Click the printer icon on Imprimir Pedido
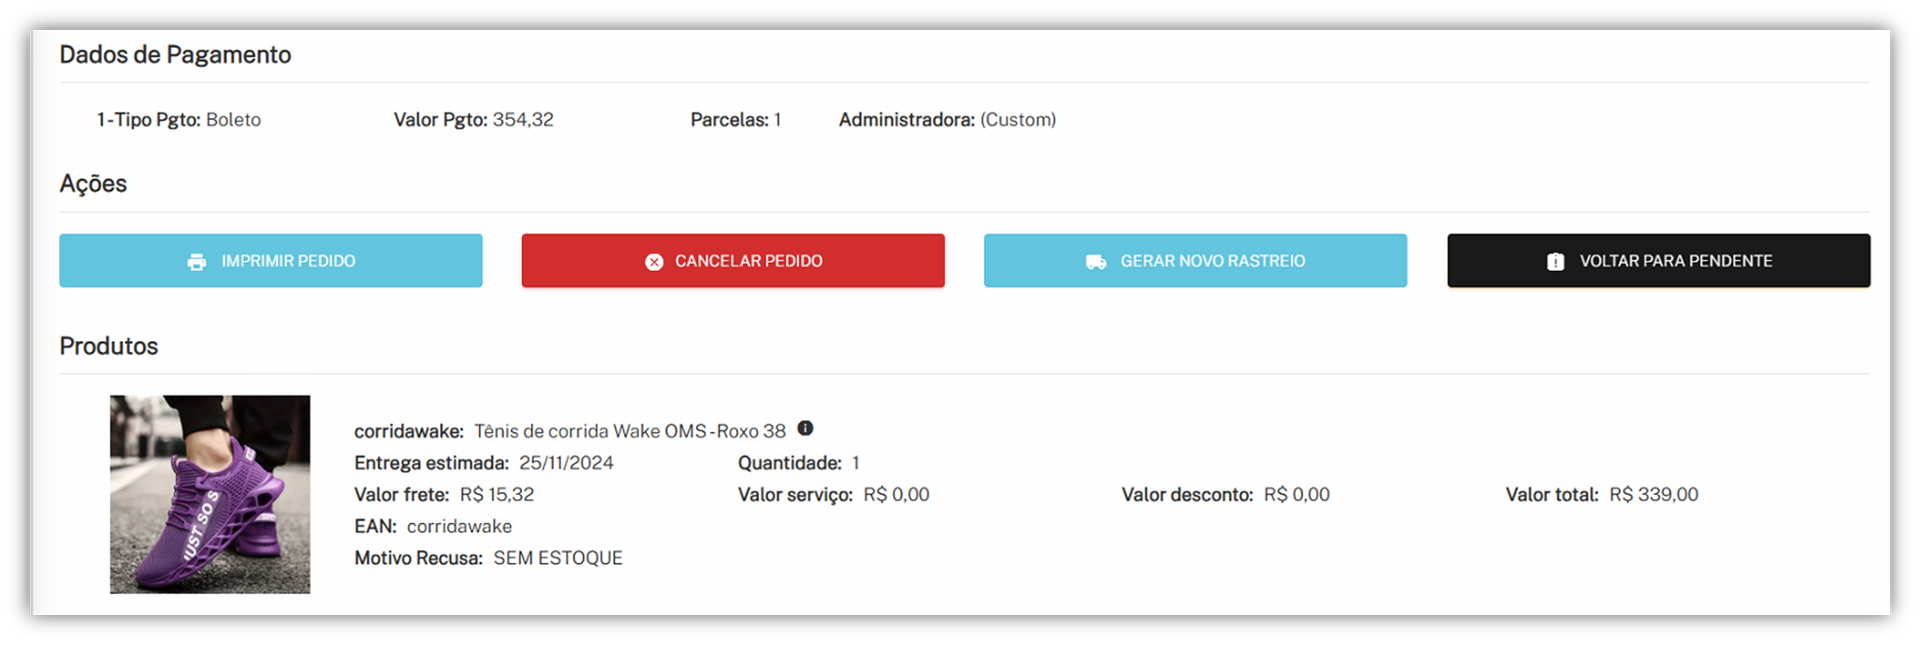The image size is (1920, 645). [197, 262]
